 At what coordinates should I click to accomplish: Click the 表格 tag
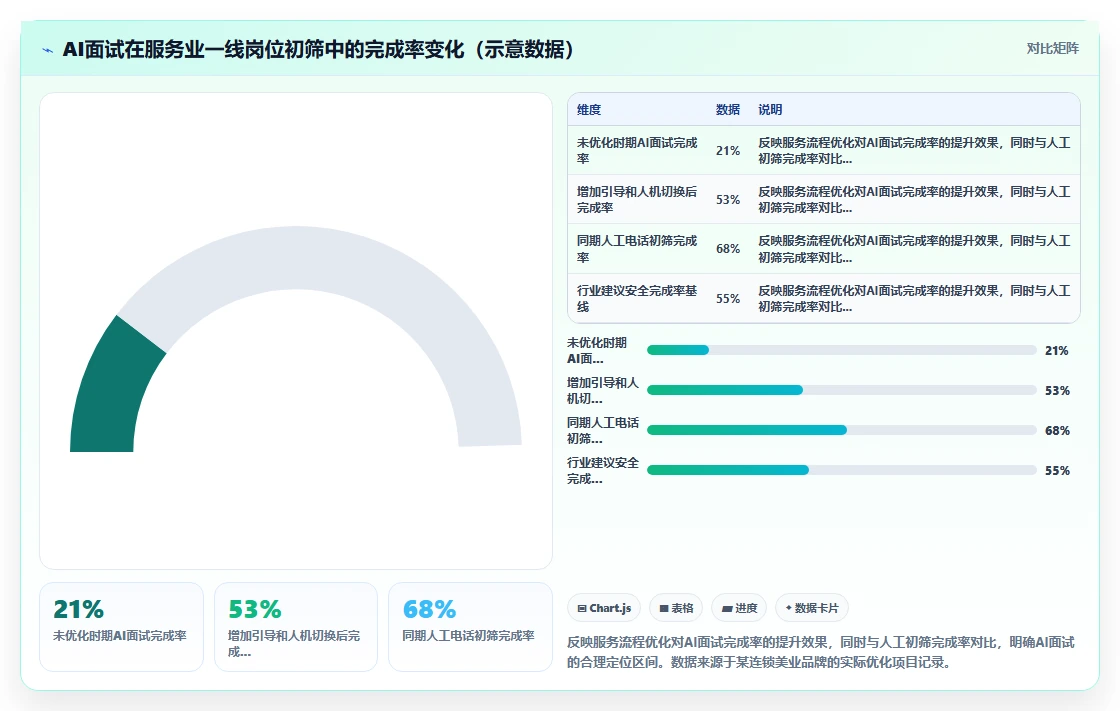676,608
